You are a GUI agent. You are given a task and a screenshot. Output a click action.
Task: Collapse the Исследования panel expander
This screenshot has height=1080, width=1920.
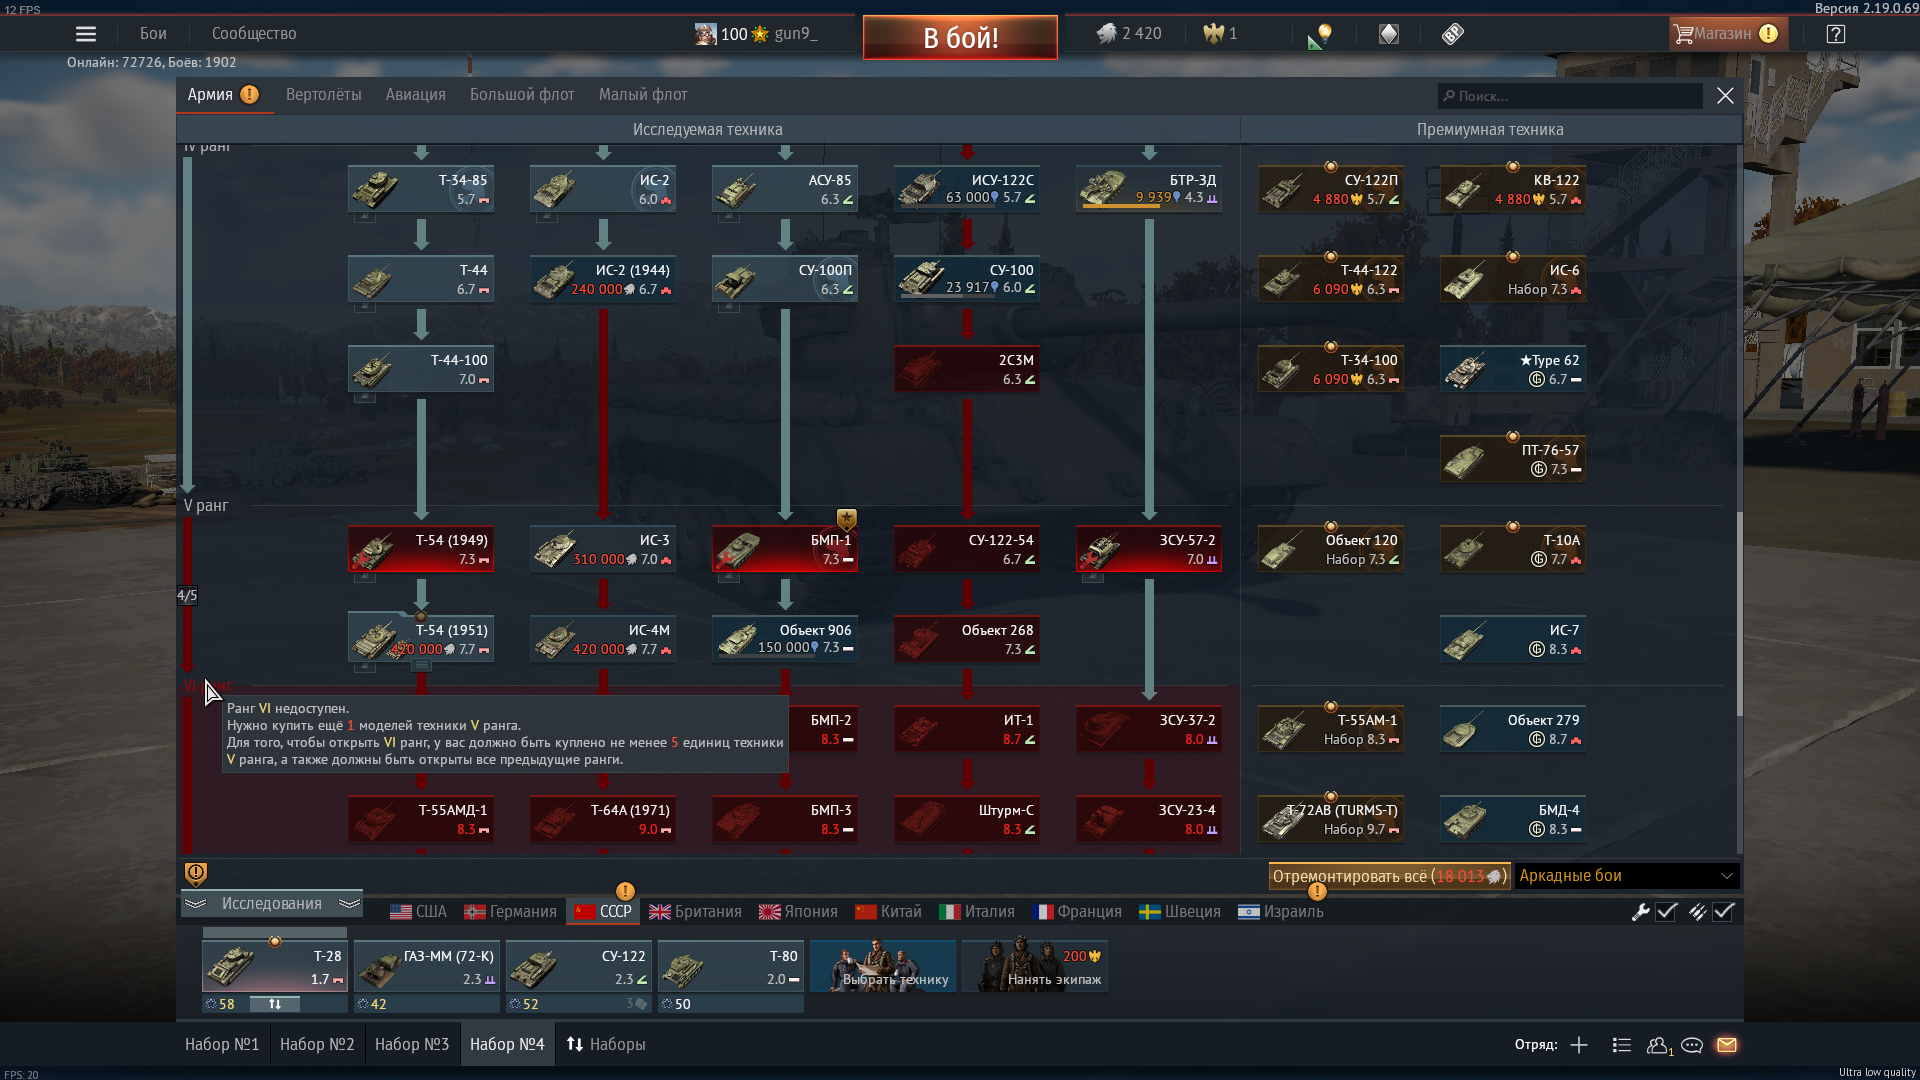272,904
